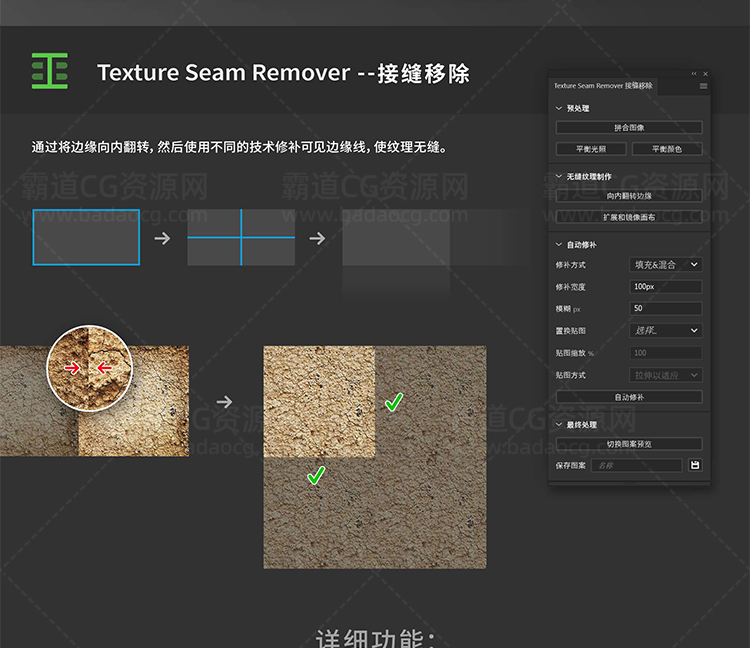Select the Texture Seam Remover panel tab
Image resolution: width=750 pixels, height=648 pixels.
[x=603, y=86]
